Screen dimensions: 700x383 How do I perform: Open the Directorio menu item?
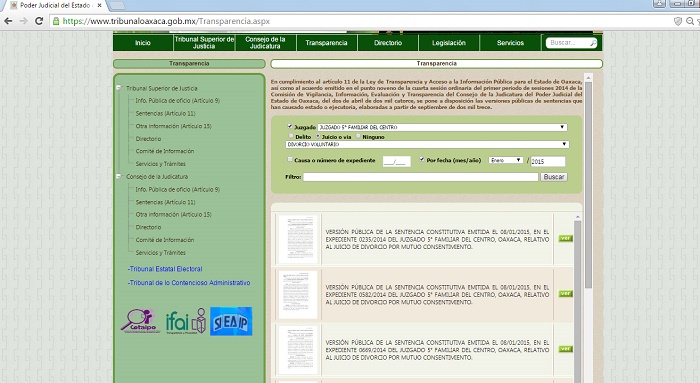[388, 43]
